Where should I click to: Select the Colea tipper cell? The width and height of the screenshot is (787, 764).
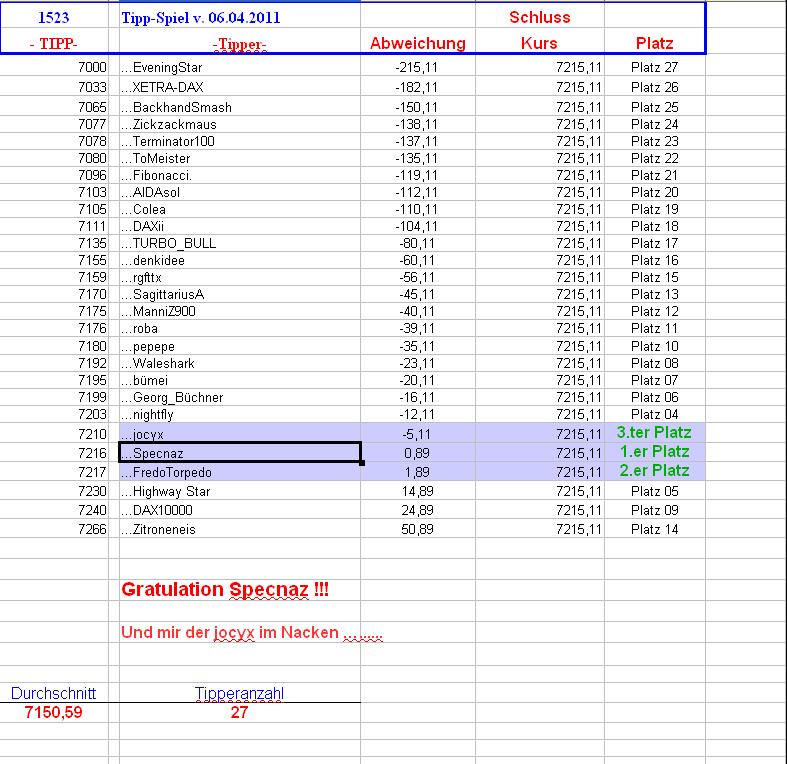[239, 210]
